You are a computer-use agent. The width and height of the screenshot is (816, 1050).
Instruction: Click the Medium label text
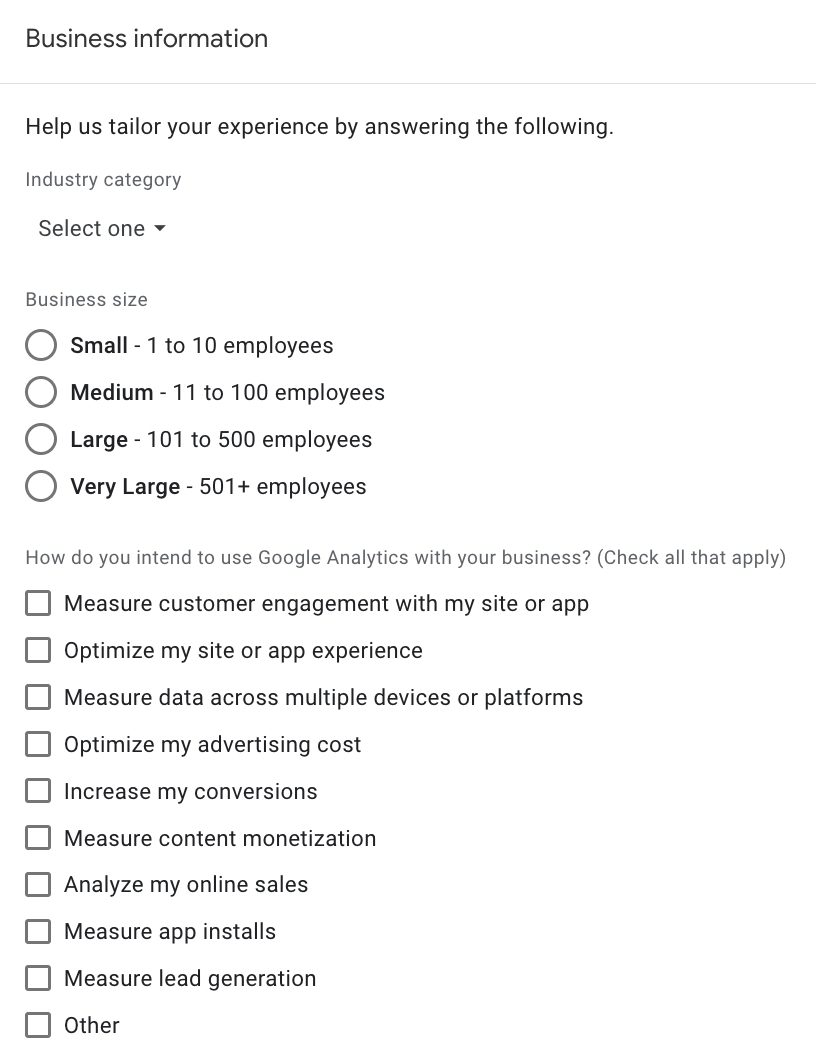112,392
